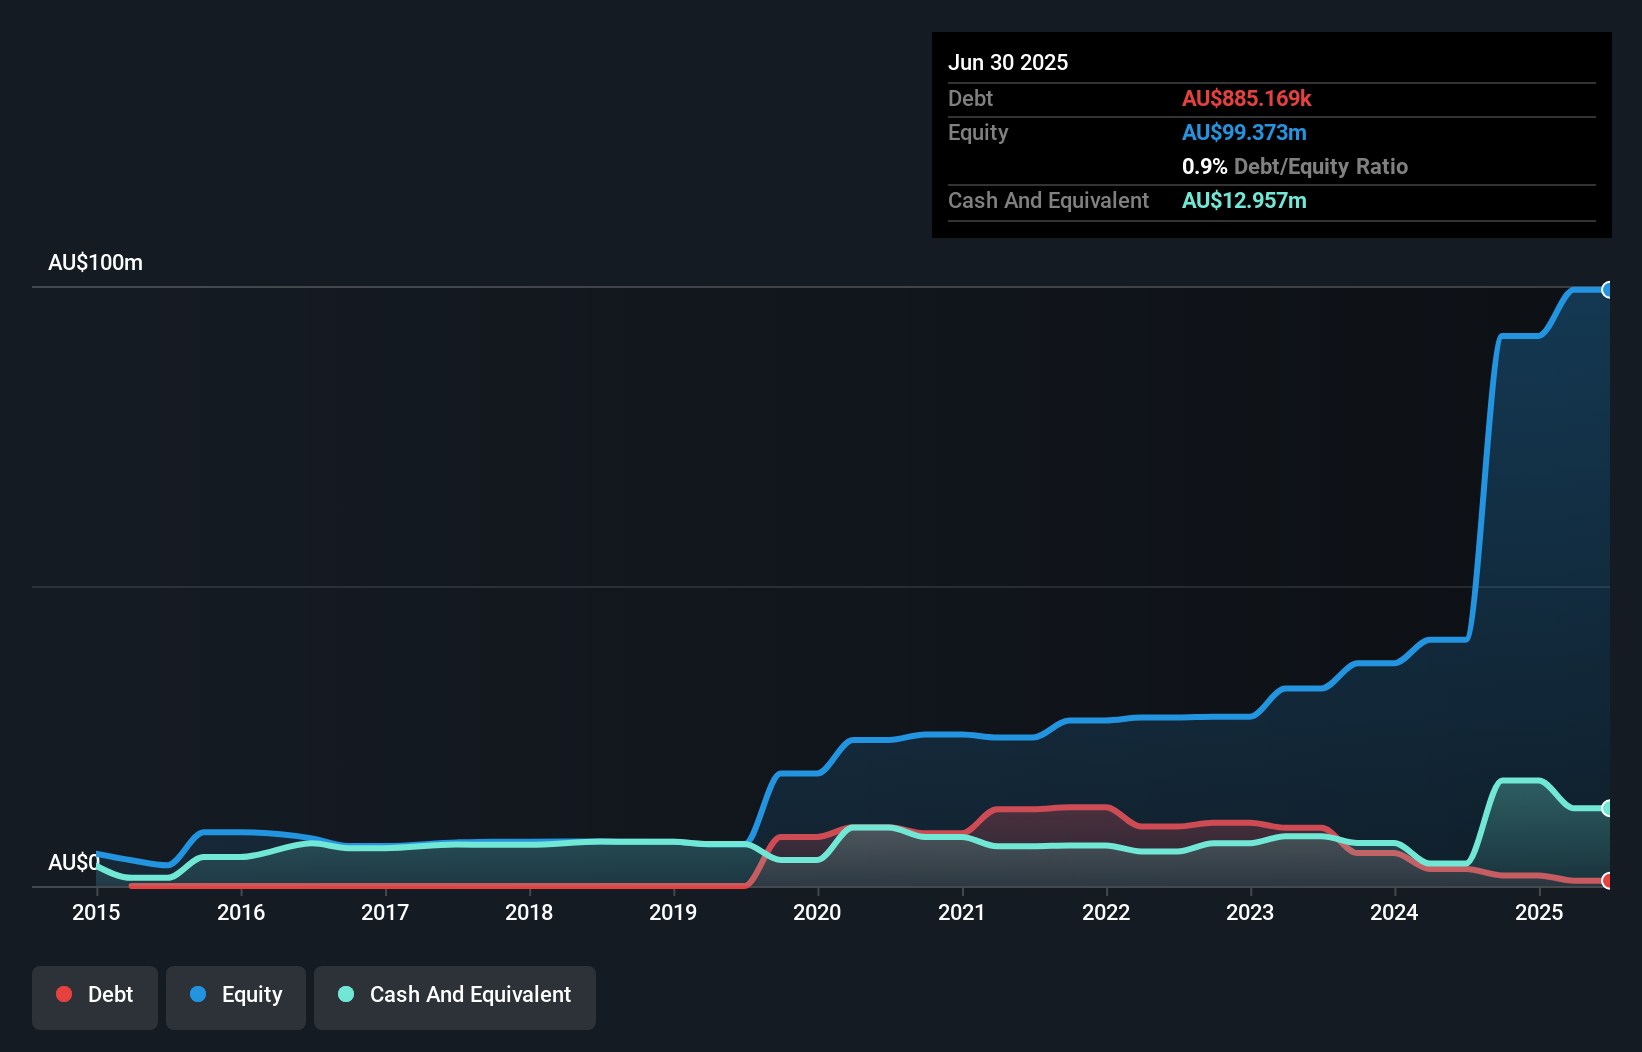The width and height of the screenshot is (1642, 1052).
Task: Click the 2023 x-axis label
Action: click(x=1250, y=912)
